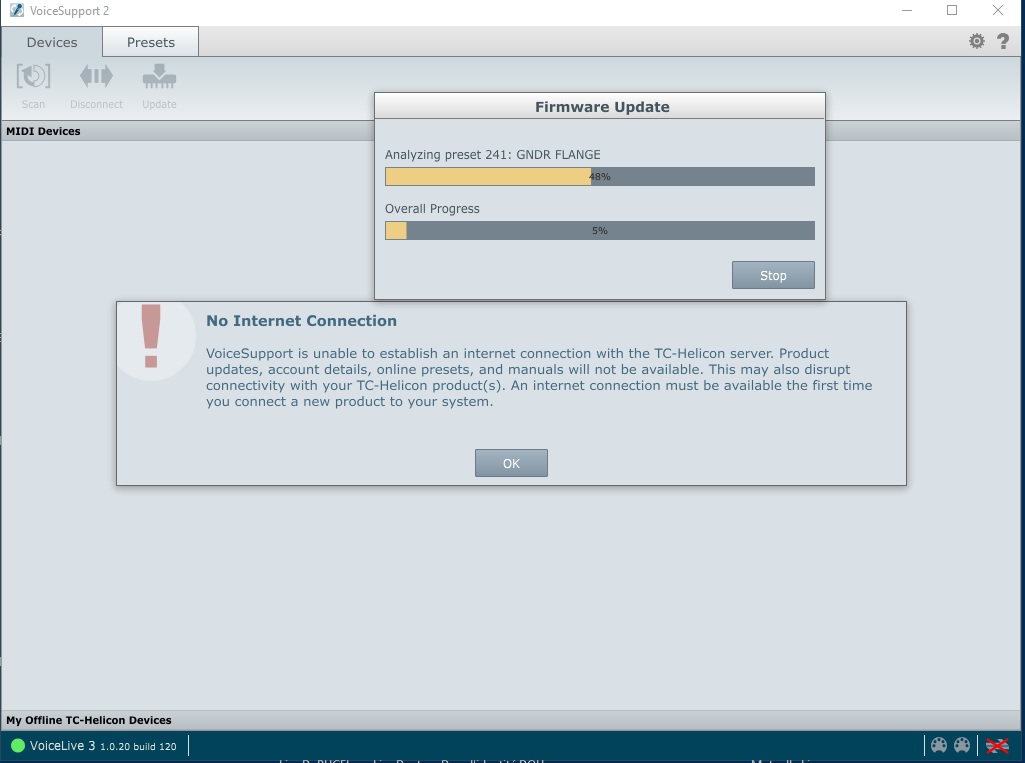Viewport: 1025px width, 763px height.
Task: Dismiss the No Internet Connection dialog with OK
Action: click(511, 463)
